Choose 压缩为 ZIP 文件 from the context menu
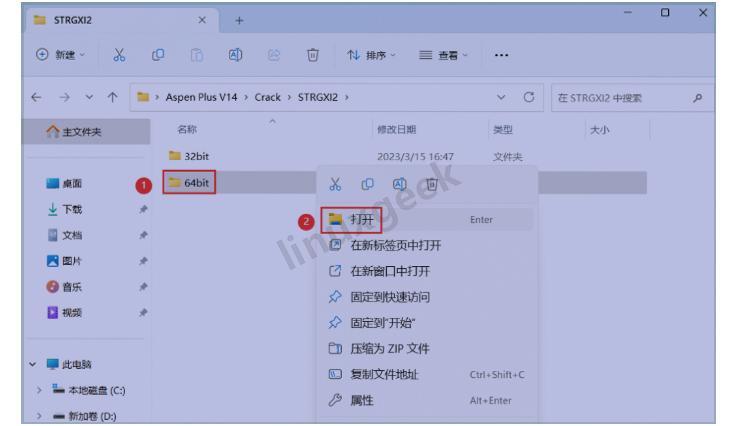 [427, 349]
